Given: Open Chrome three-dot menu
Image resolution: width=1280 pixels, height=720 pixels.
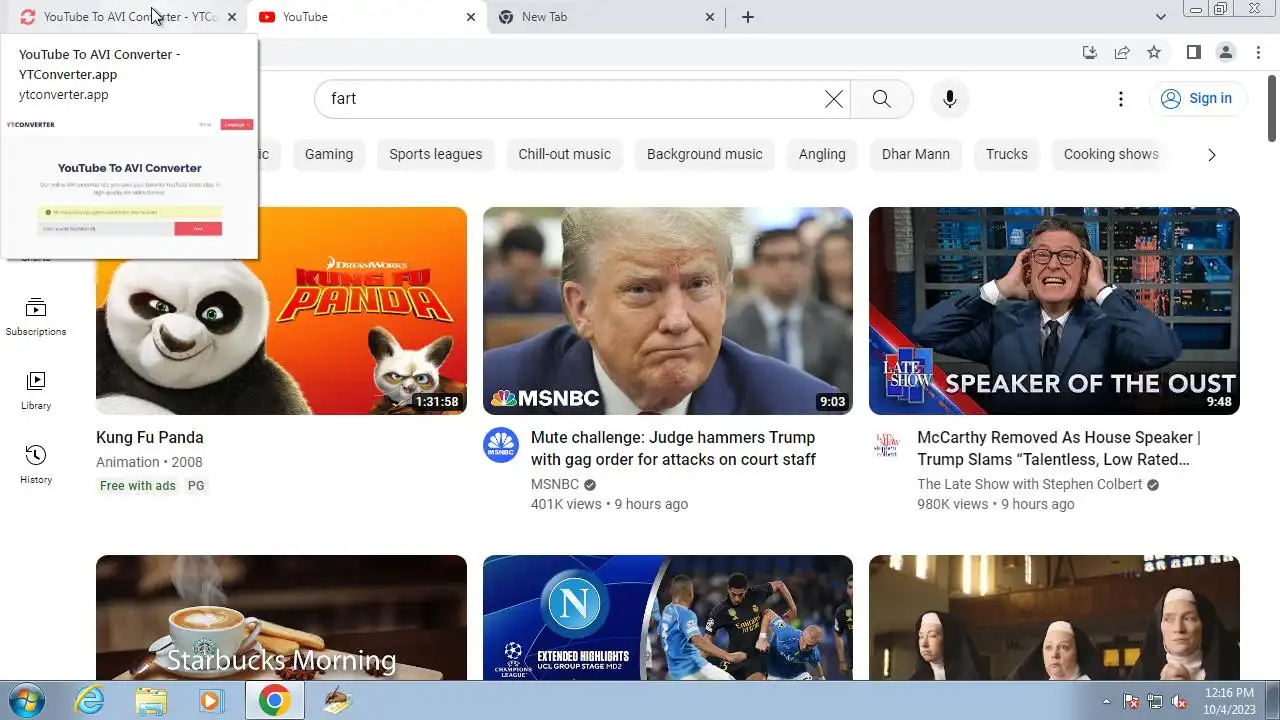Looking at the screenshot, I should coord(1257,52).
